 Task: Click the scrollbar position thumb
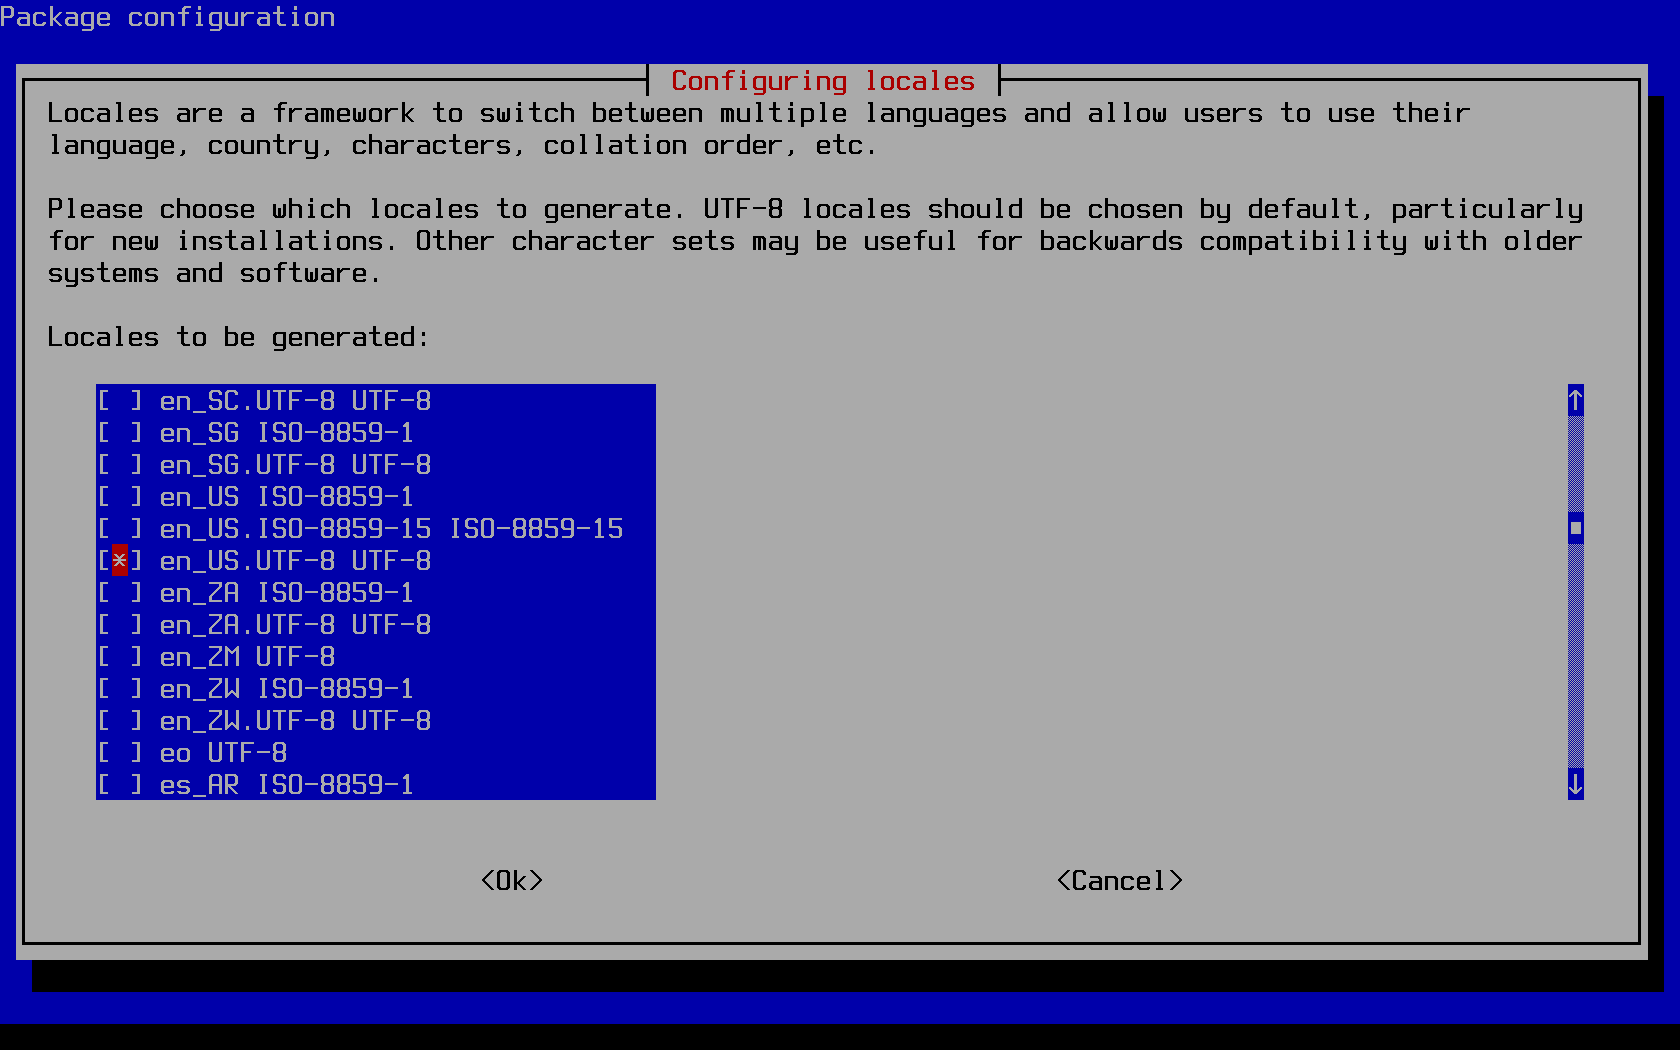(x=1575, y=528)
